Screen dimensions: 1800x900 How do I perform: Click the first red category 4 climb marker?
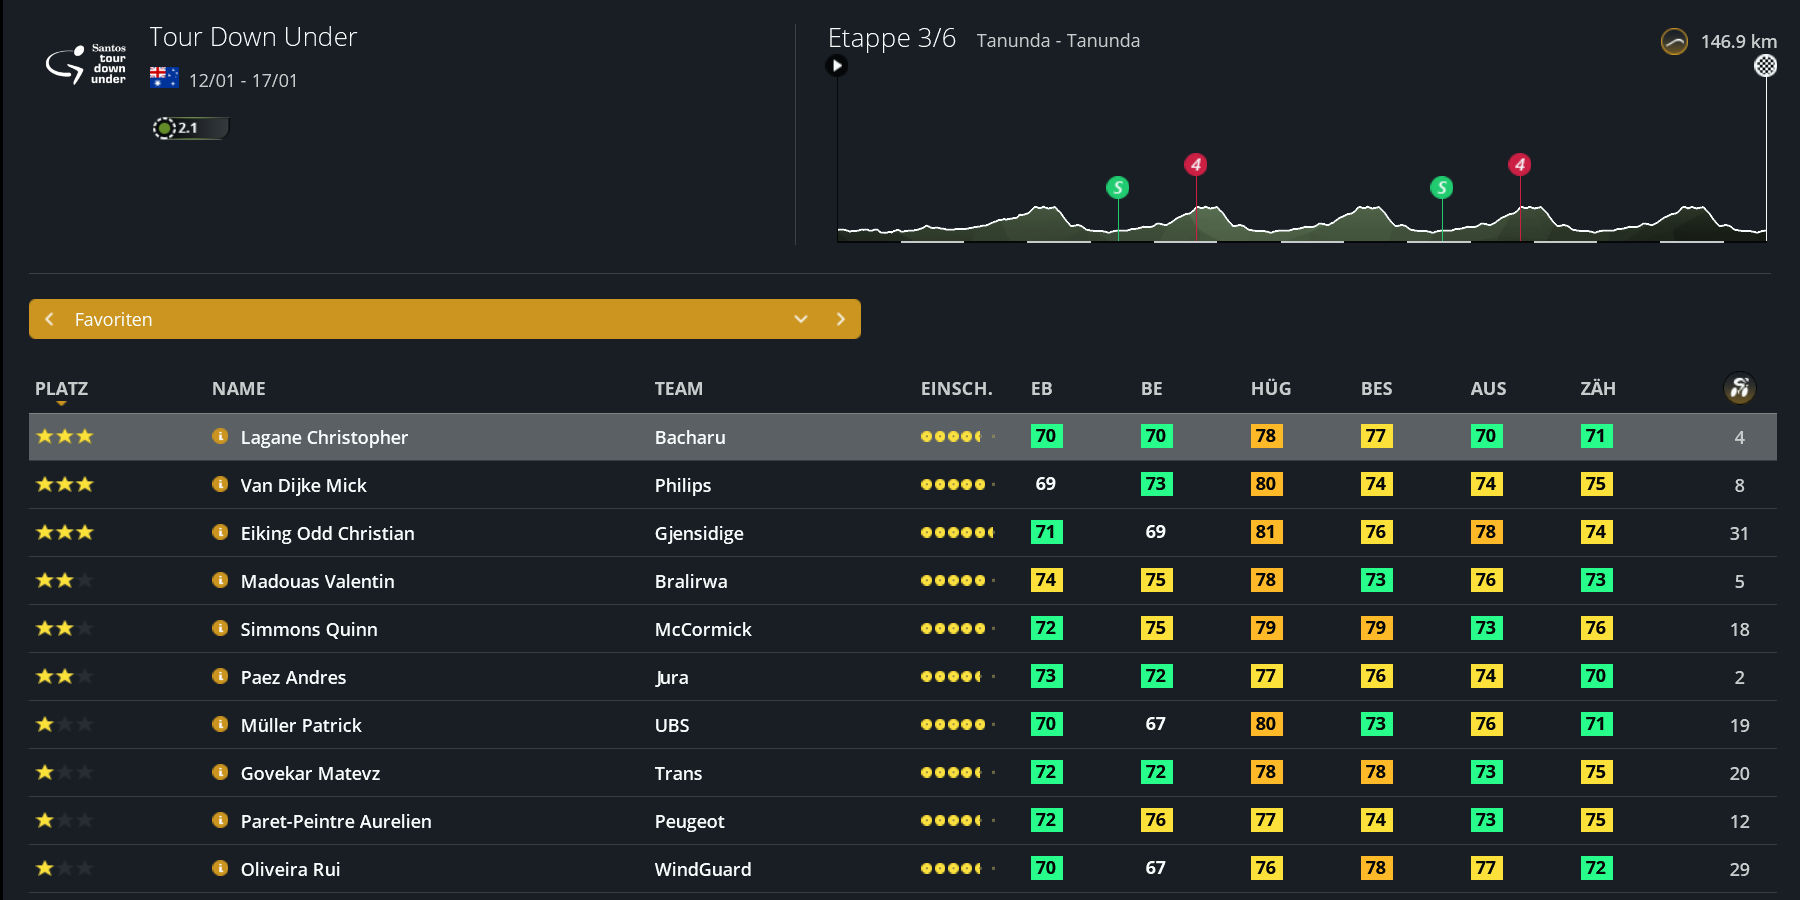pyautogui.click(x=1196, y=164)
